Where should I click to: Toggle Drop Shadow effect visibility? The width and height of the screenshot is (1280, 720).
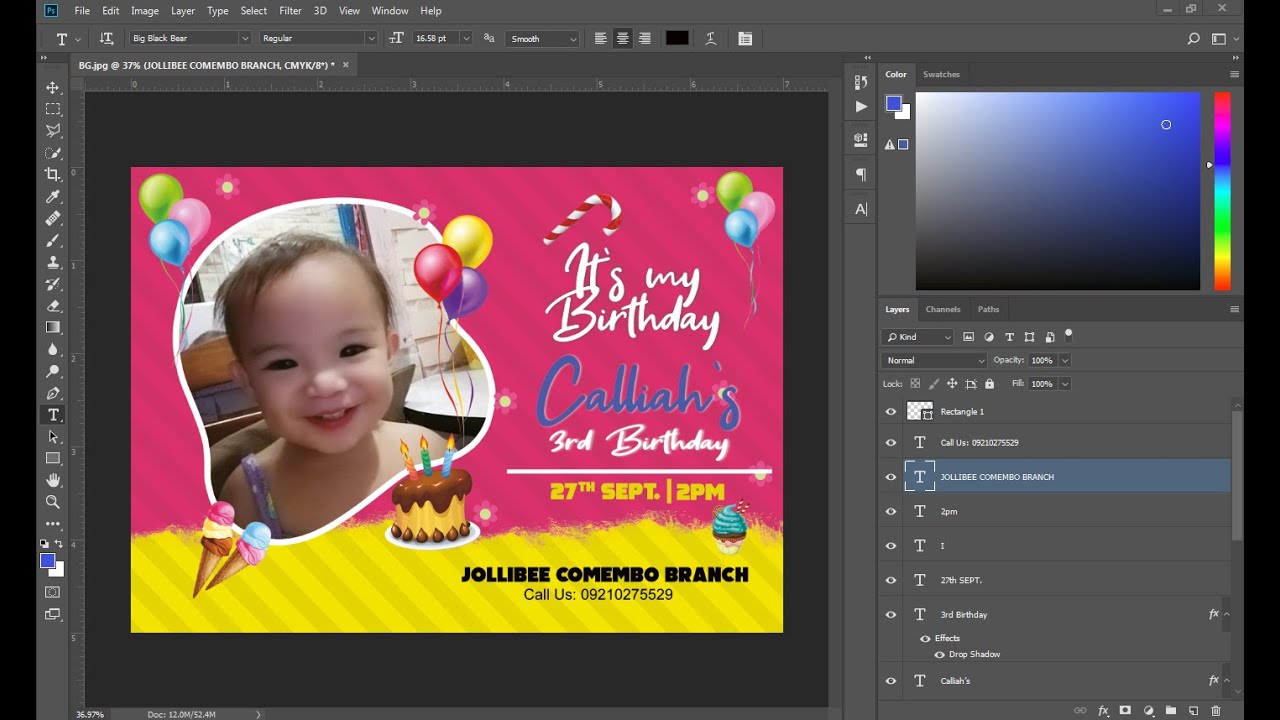point(939,655)
